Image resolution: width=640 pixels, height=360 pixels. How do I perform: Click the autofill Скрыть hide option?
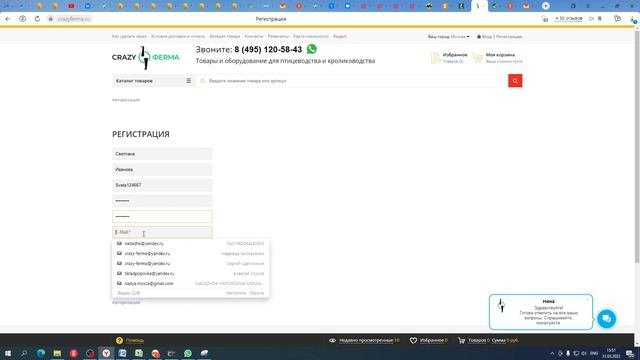(x=257, y=293)
